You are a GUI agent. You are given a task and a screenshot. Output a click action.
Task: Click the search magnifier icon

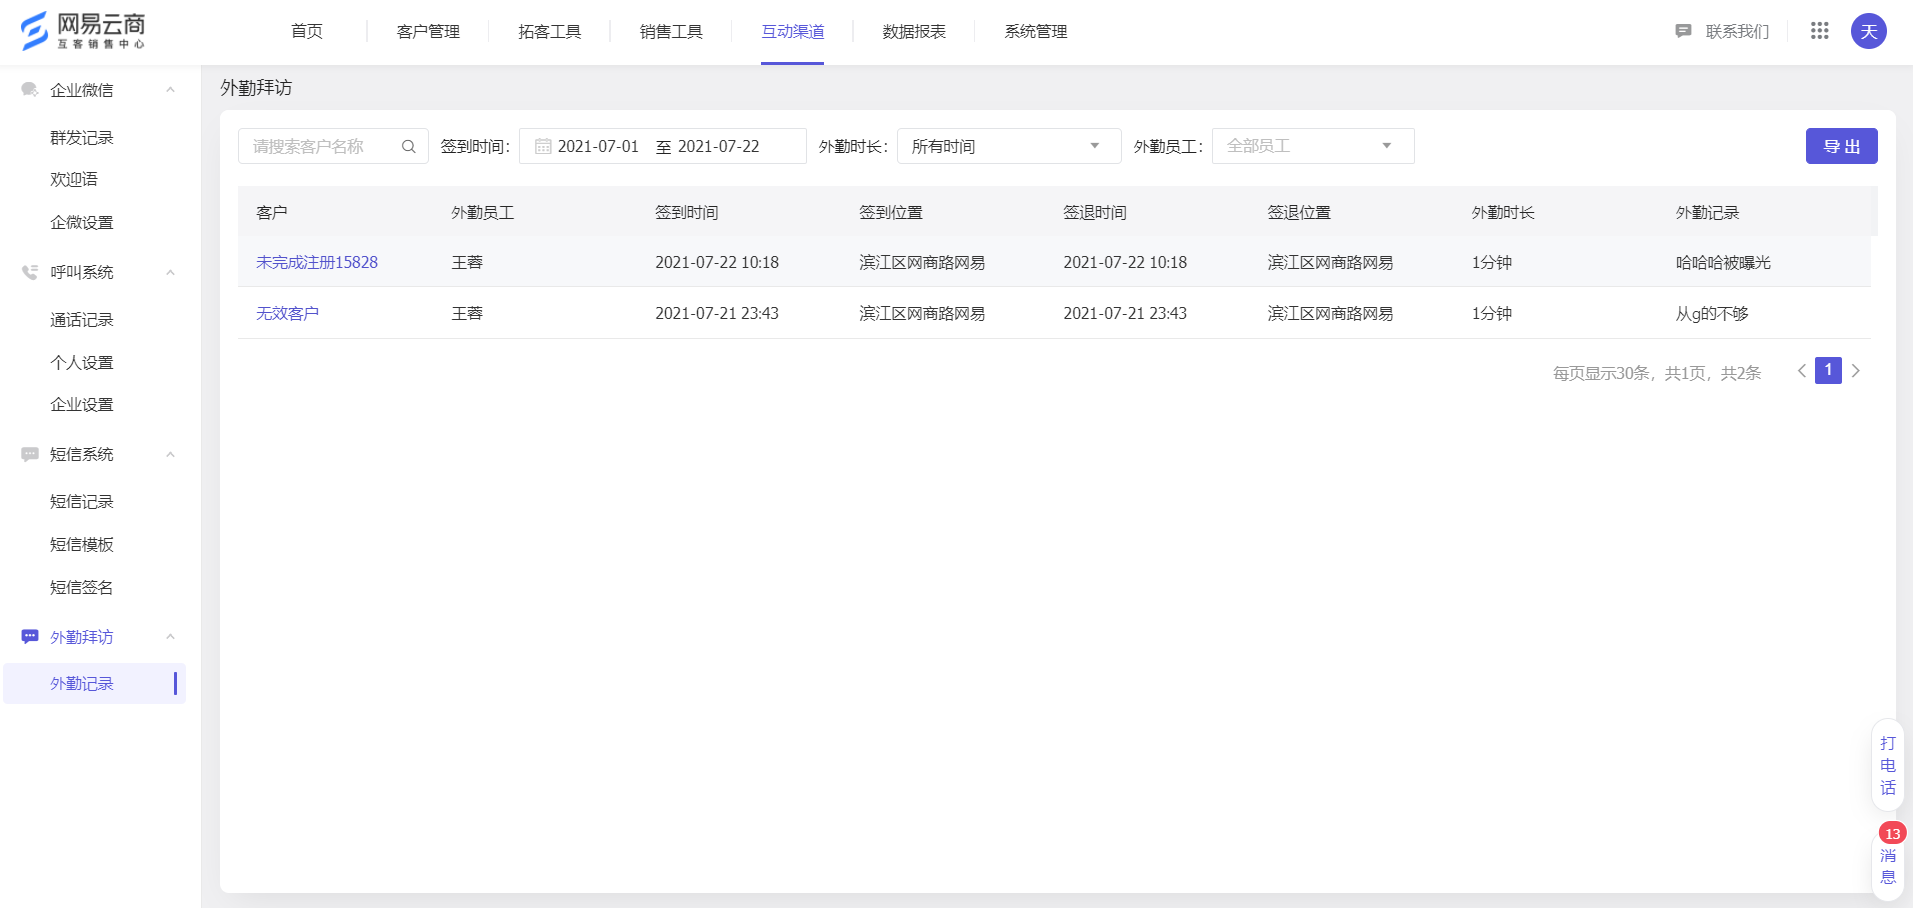point(409,146)
